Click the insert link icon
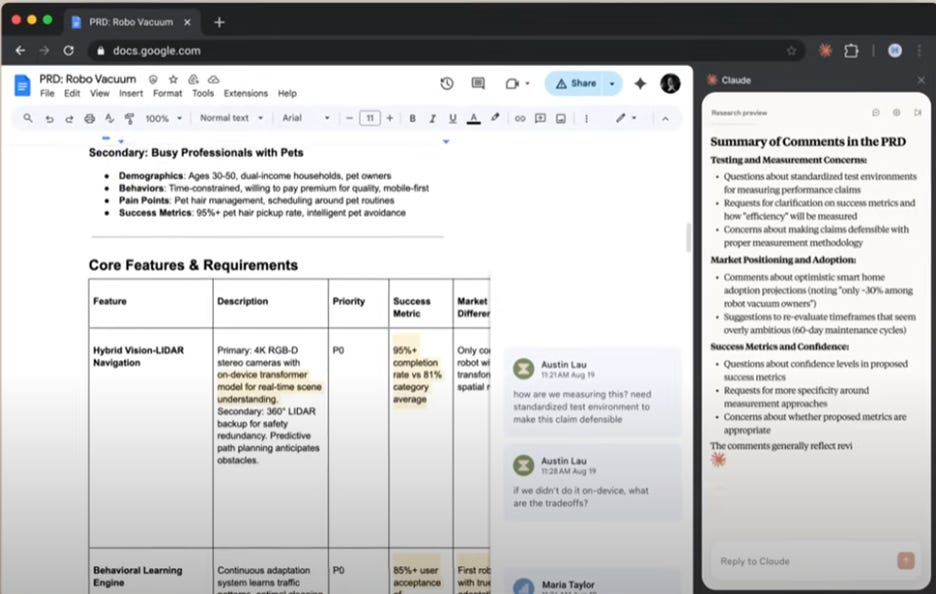This screenshot has height=594, width=936. (519, 118)
